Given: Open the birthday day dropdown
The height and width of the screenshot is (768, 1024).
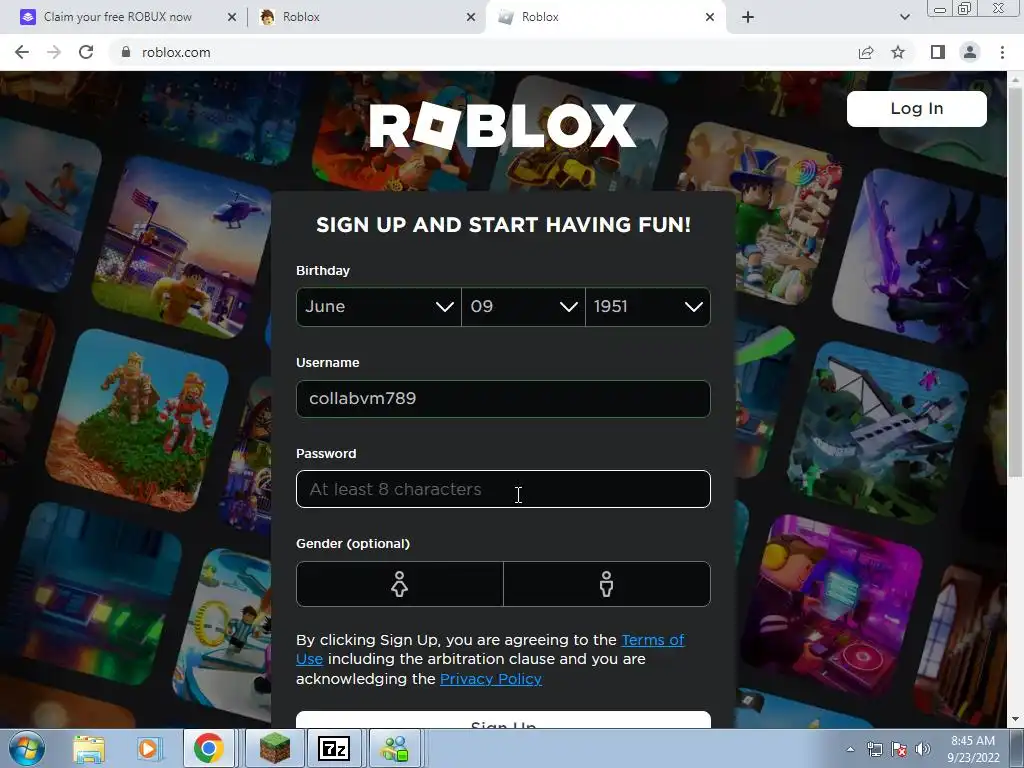Looking at the screenshot, I should 523,307.
